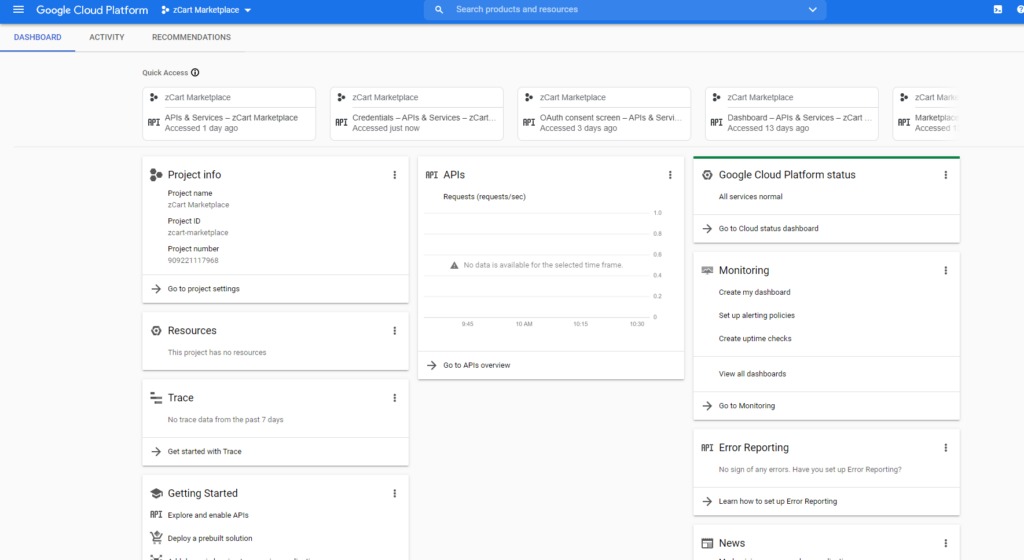Image resolution: width=1024 pixels, height=560 pixels.
Task: Click Create my dashboard in Monitoring
Action: (754, 293)
